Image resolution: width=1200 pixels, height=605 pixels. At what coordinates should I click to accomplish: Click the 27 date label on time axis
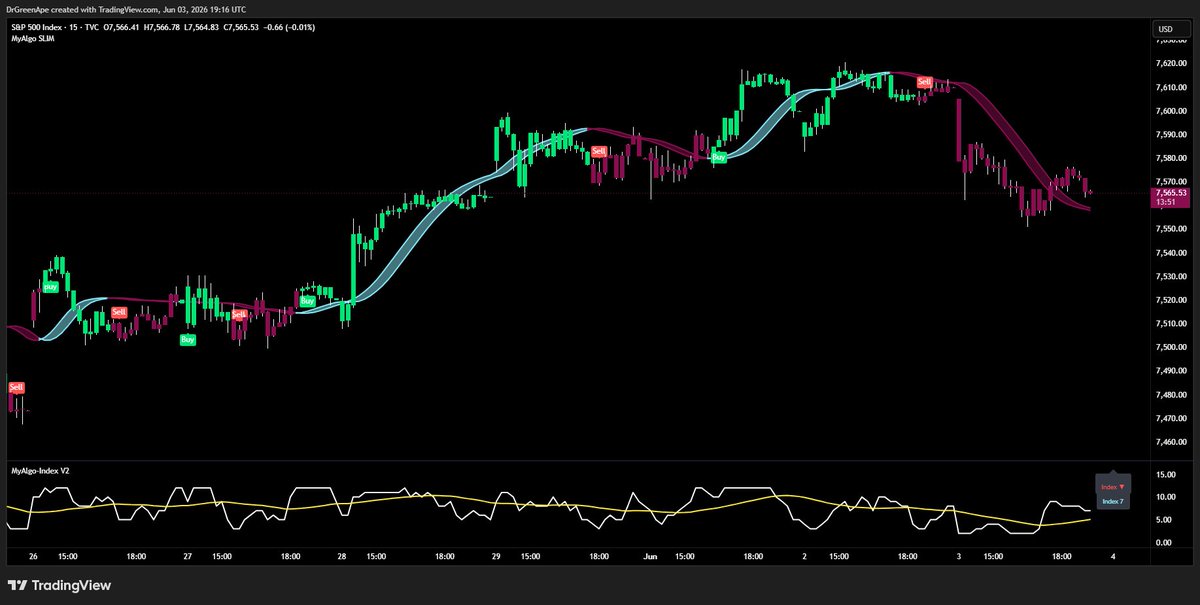(x=187, y=556)
